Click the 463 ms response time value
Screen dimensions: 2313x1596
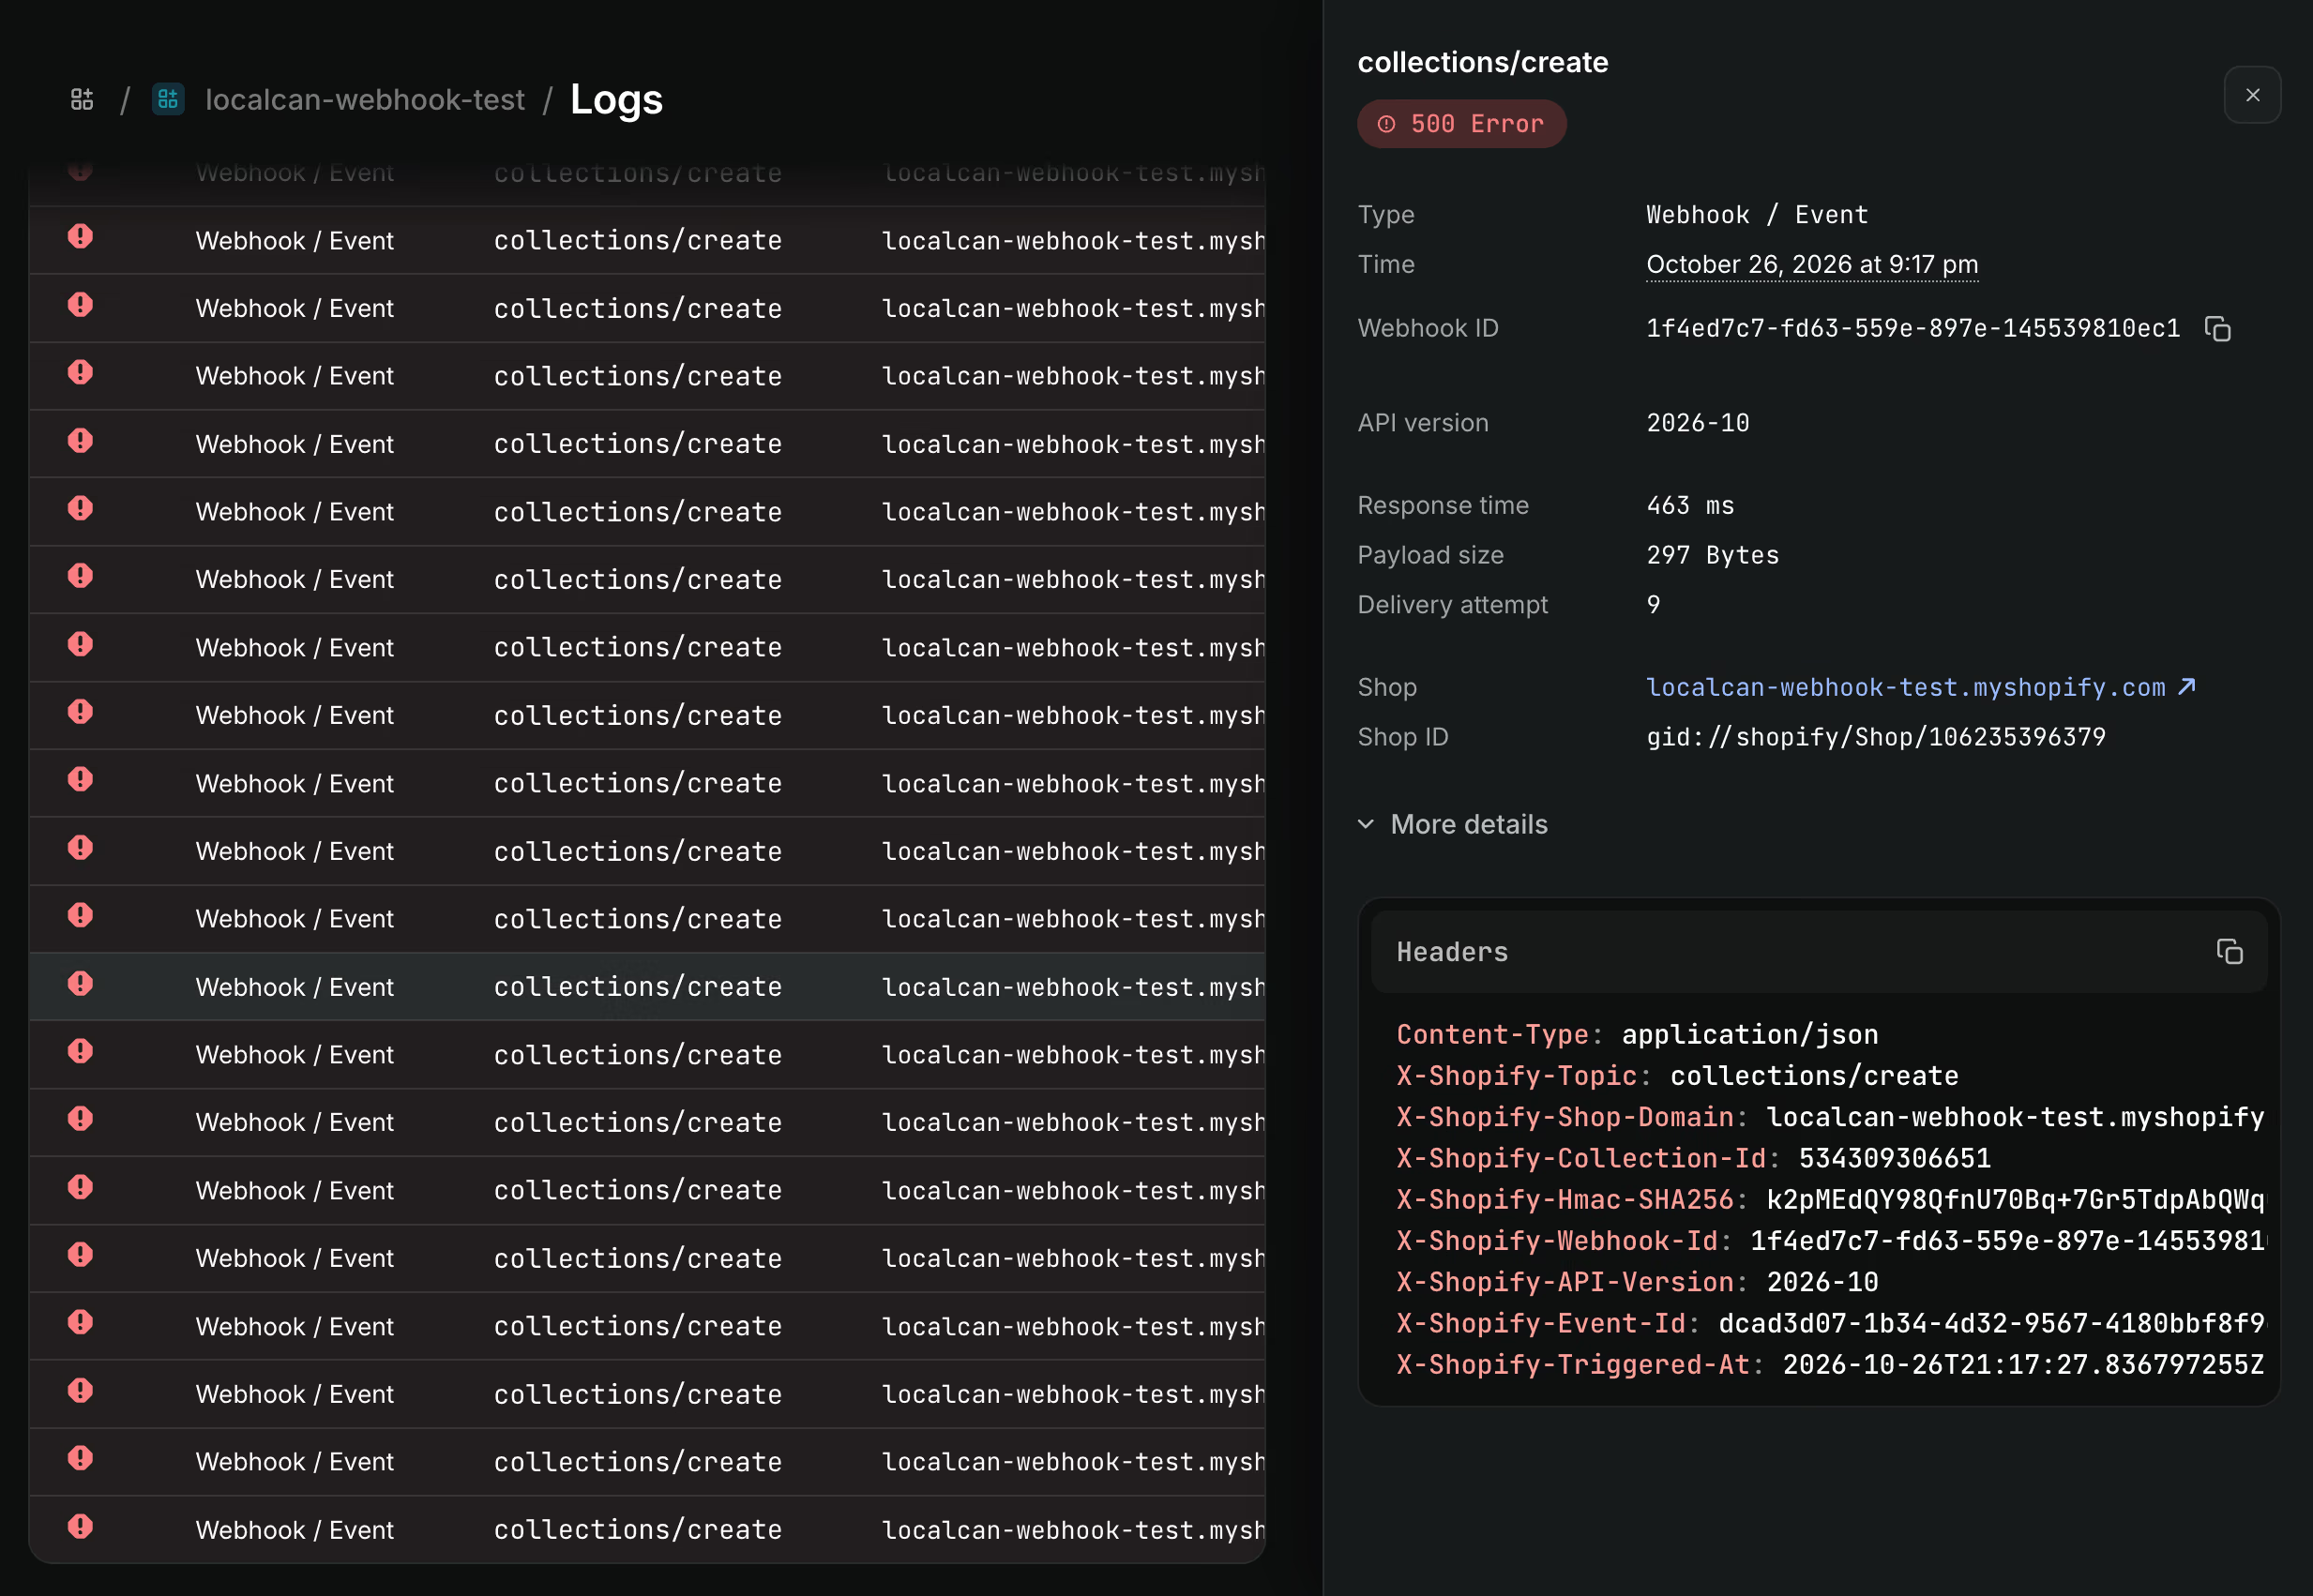pos(1690,505)
